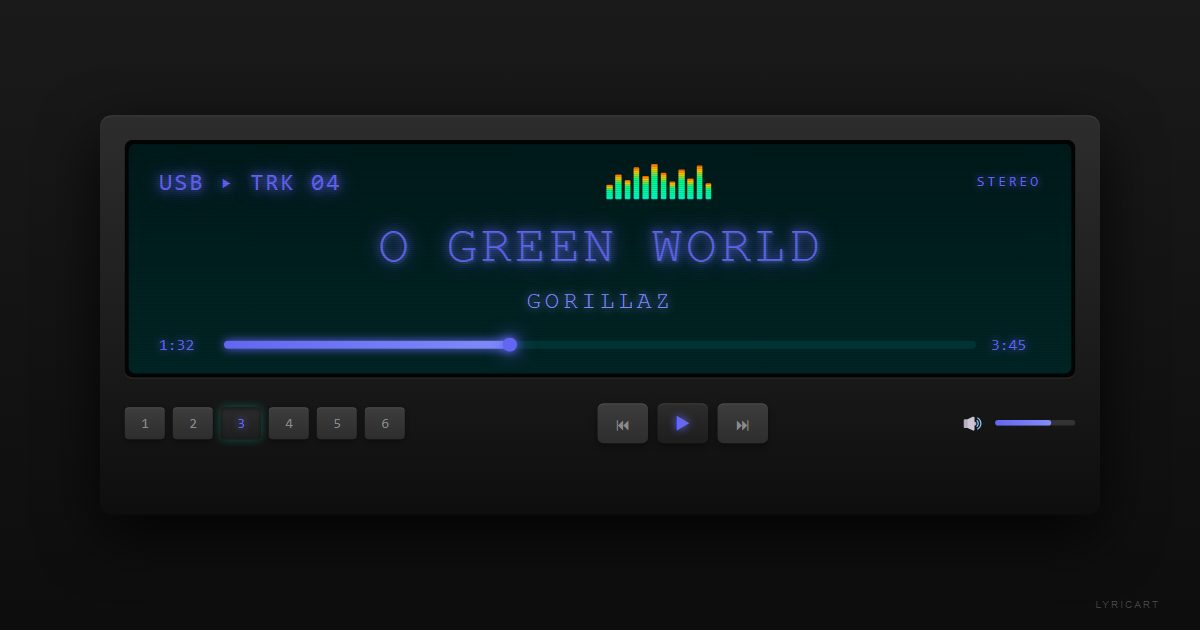The height and width of the screenshot is (630, 1200).
Task: Click the LYRICART watermark text
Action: [1127, 604]
